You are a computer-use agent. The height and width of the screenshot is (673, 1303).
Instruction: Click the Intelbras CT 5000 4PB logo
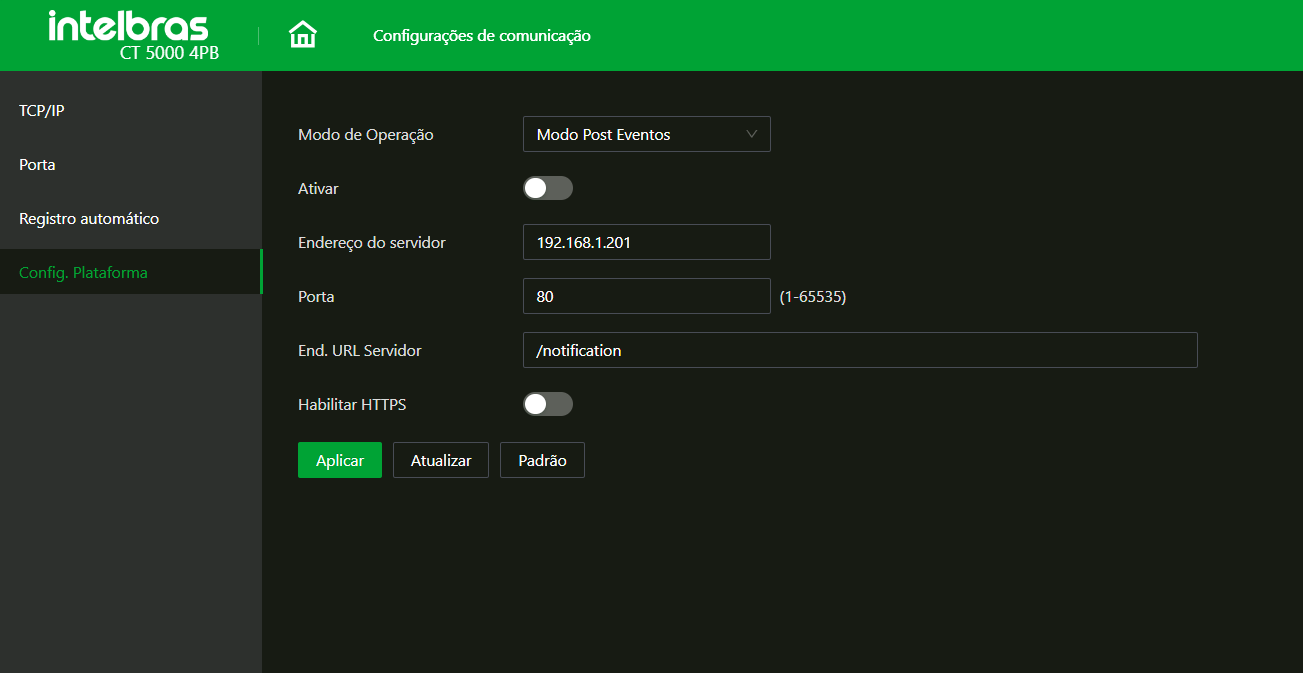coord(129,35)
